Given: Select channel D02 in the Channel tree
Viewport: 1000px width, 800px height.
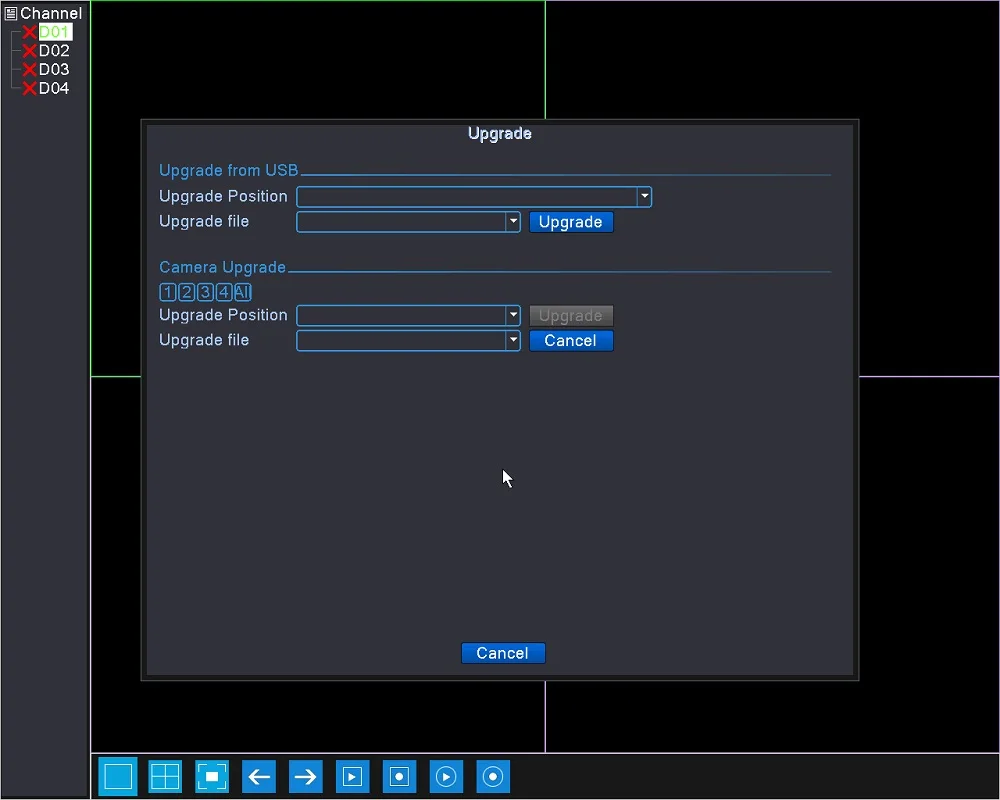Looking at the screenshot, I should click(x=54, y=50).
